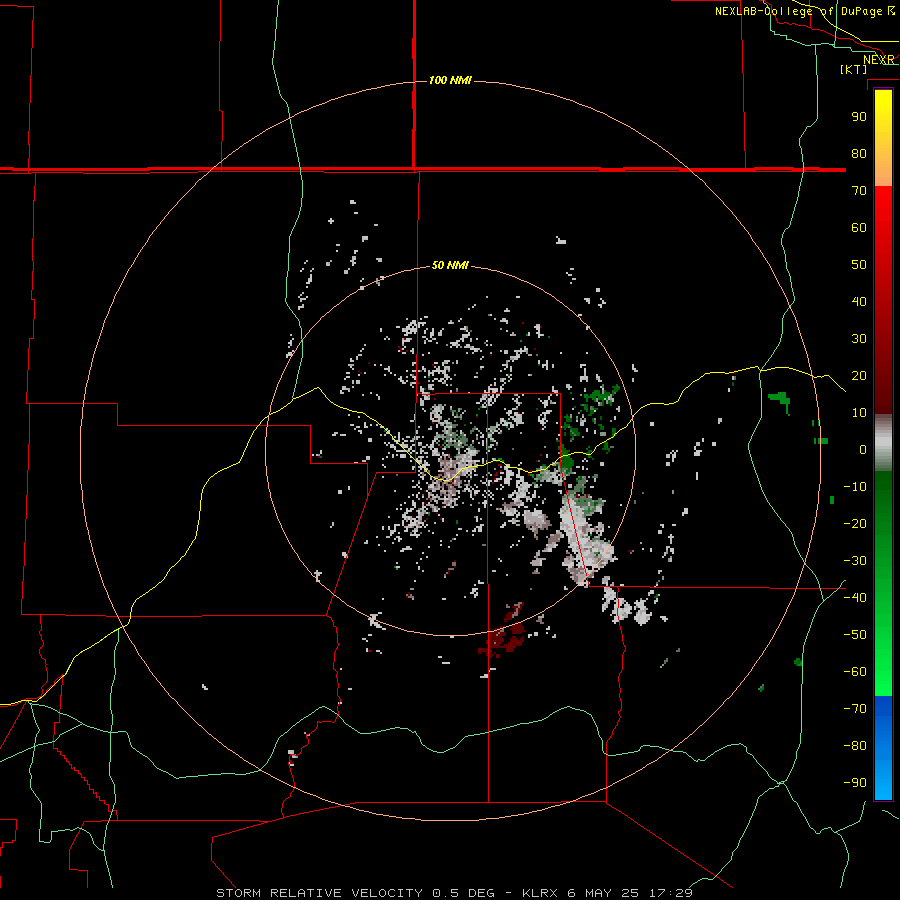Click the 20 value on the velocity scale
Viewport: 900px width, 900px height.
click(x=859, y=375)
